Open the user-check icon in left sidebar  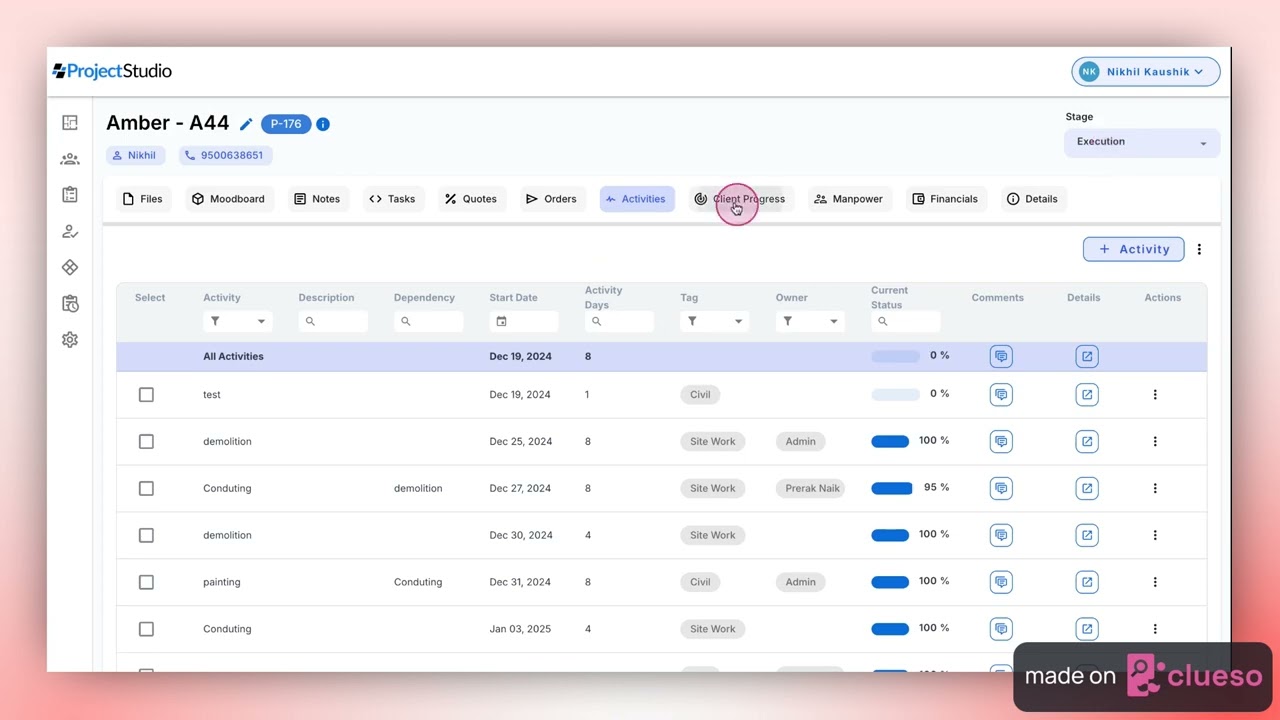(x=70, y=231)
